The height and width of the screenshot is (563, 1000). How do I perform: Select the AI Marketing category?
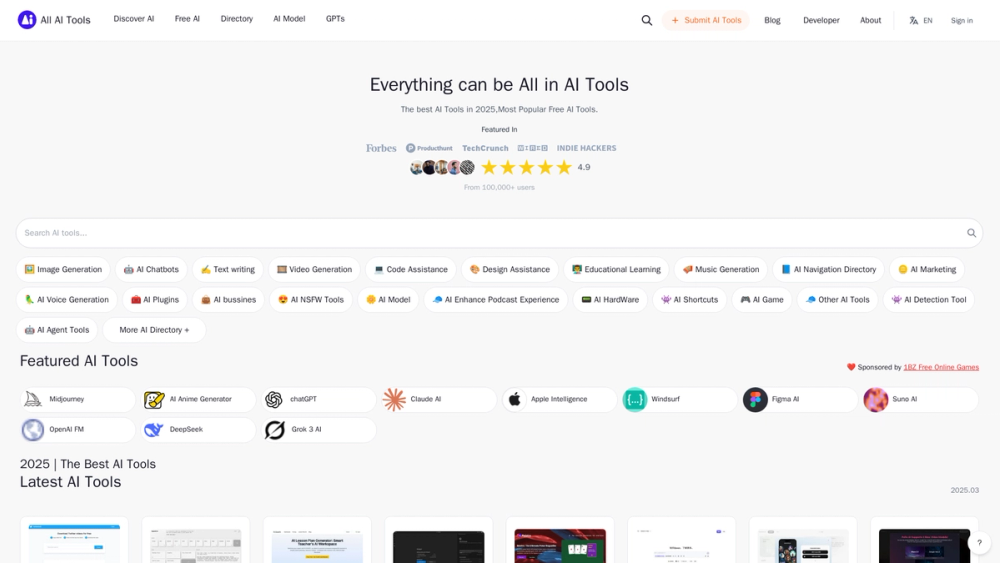(x=927, y=270)
